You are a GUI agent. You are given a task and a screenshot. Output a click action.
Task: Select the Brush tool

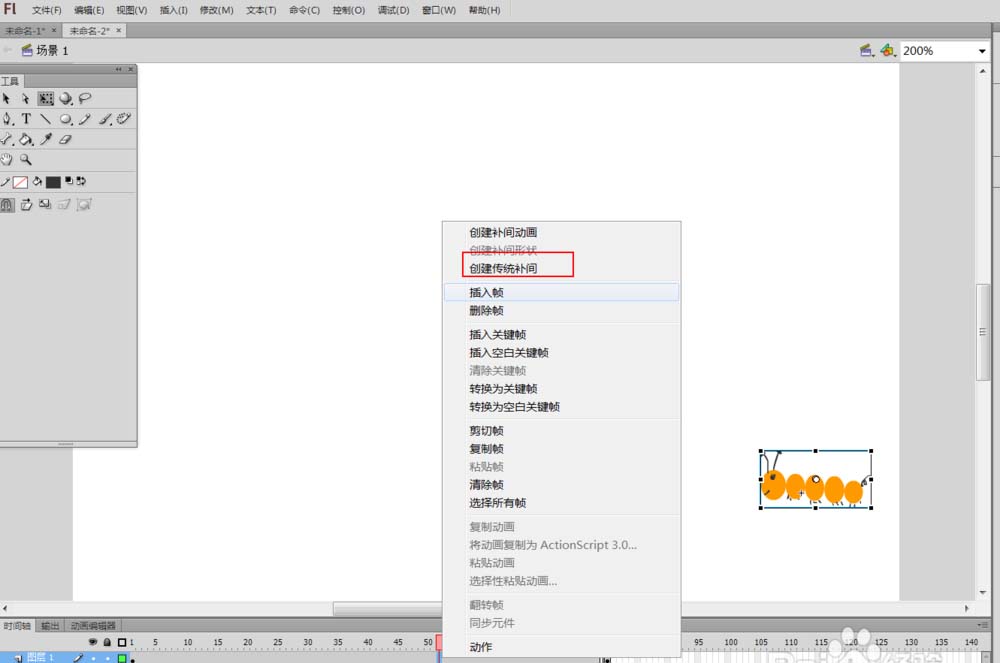coord(105,119)
